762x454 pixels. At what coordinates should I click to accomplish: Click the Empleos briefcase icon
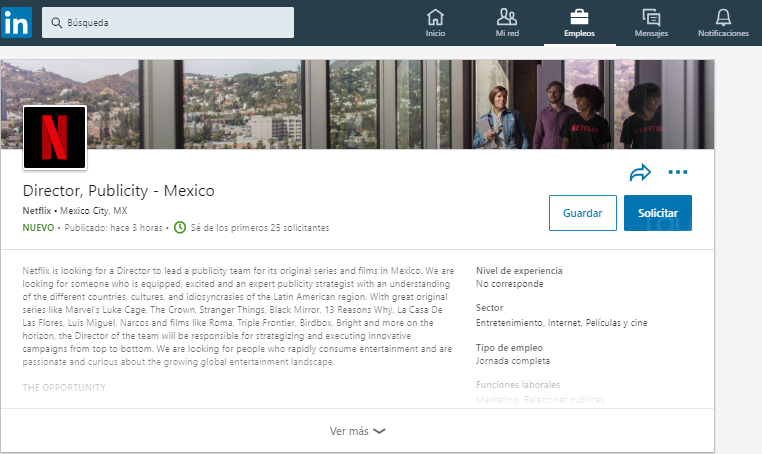coord(579,17)
